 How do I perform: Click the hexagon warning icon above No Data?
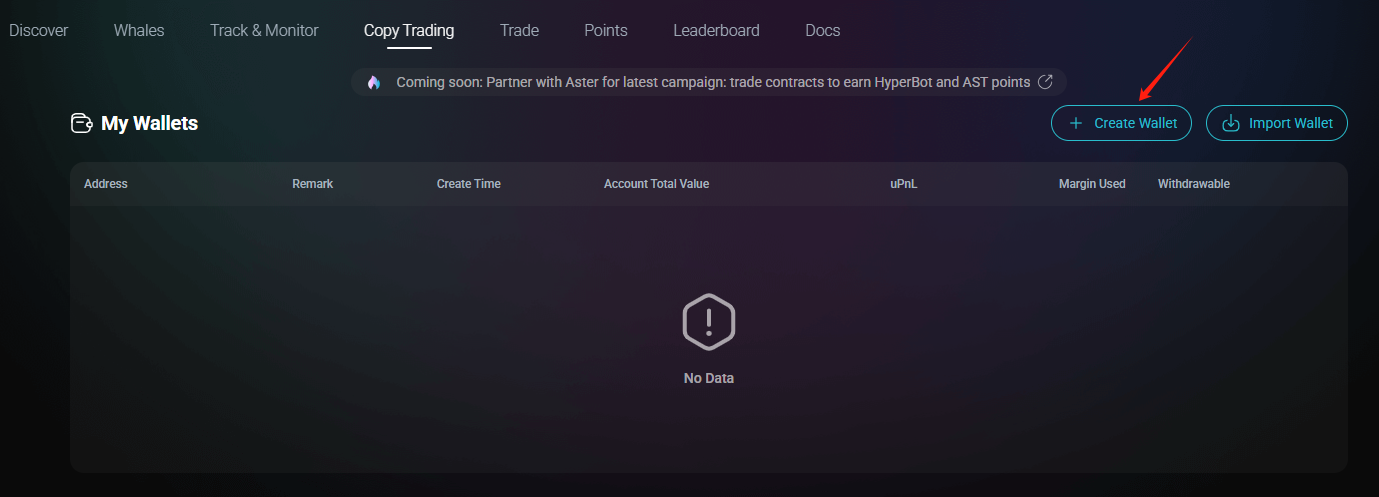coord(709,321)
